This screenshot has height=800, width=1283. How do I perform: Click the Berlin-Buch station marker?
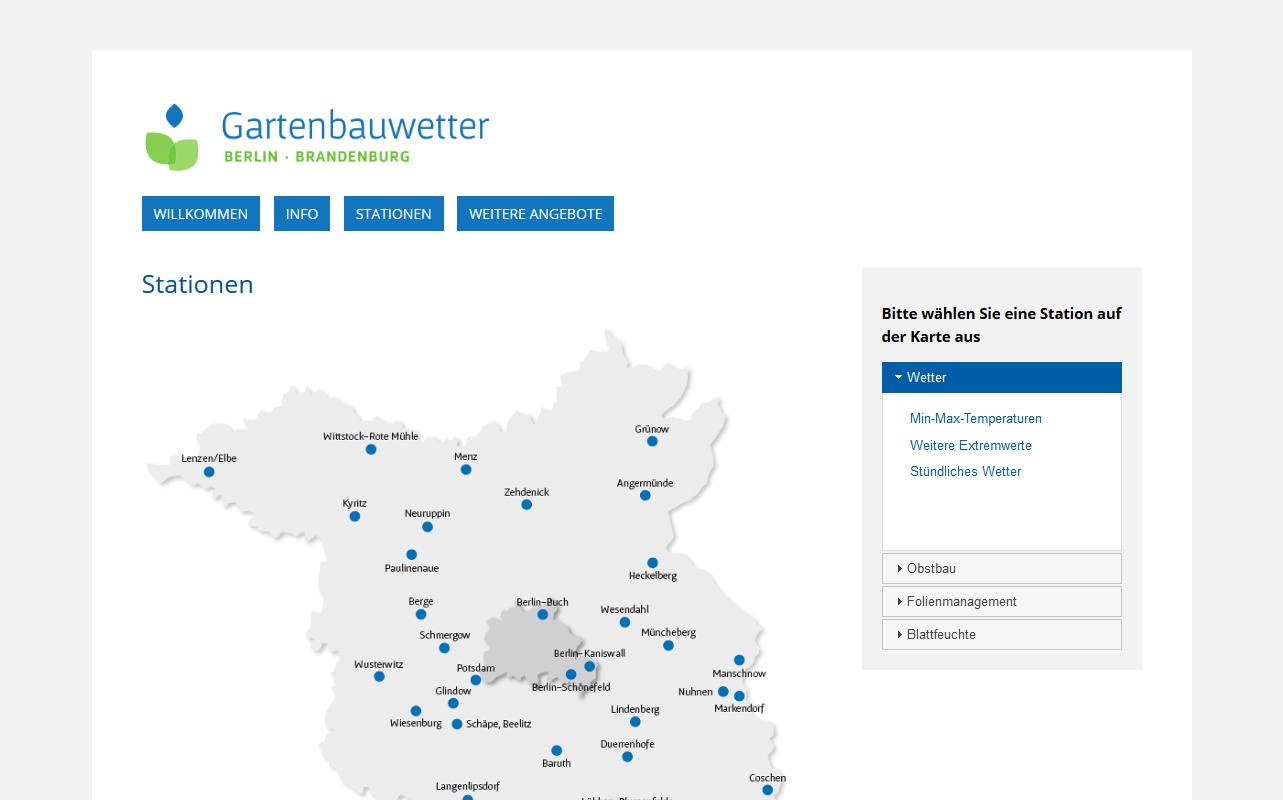(543, 614)
